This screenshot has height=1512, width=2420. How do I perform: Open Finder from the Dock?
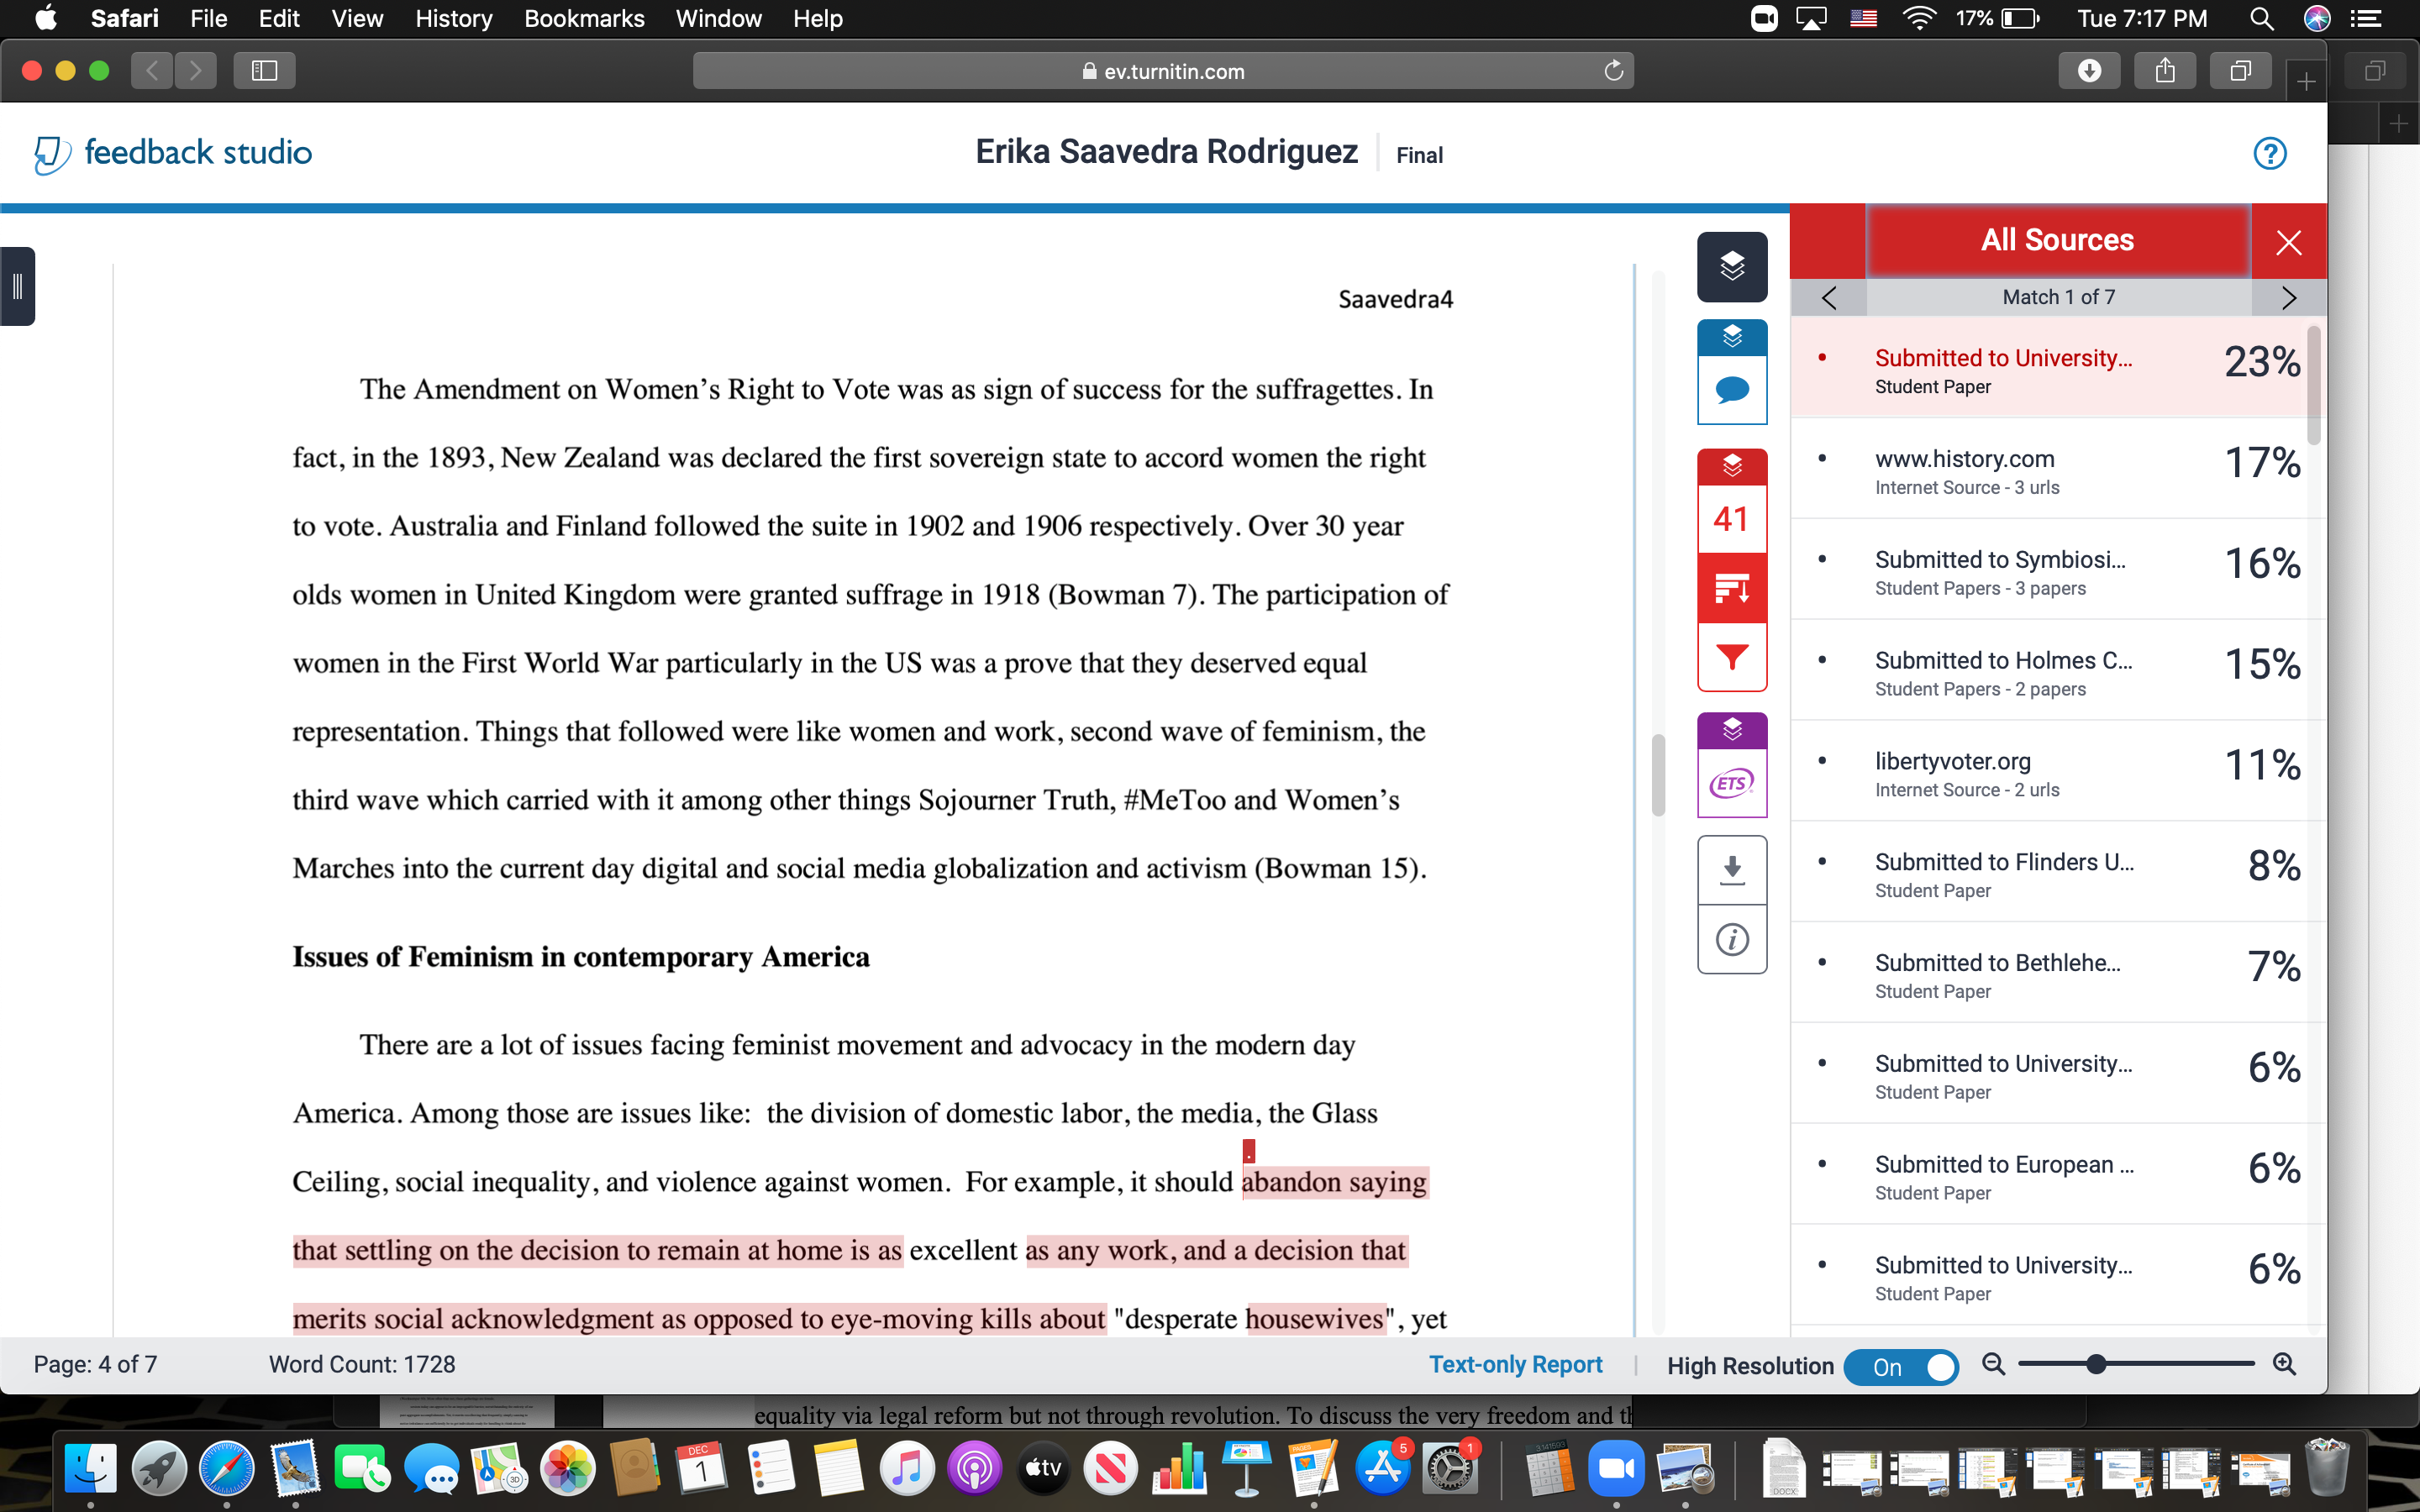pyautogui.click(x=91, y=1468)
